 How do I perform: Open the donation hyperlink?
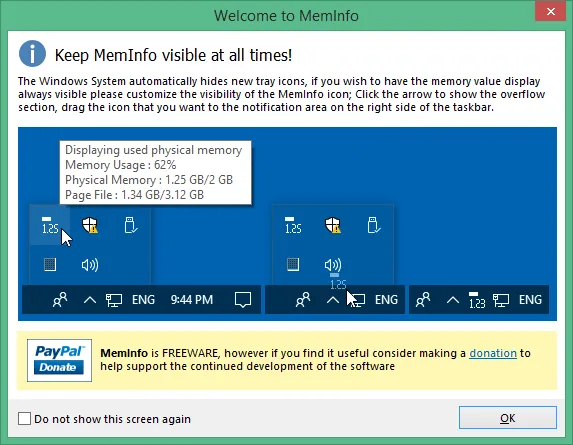[x=493, y=353]
